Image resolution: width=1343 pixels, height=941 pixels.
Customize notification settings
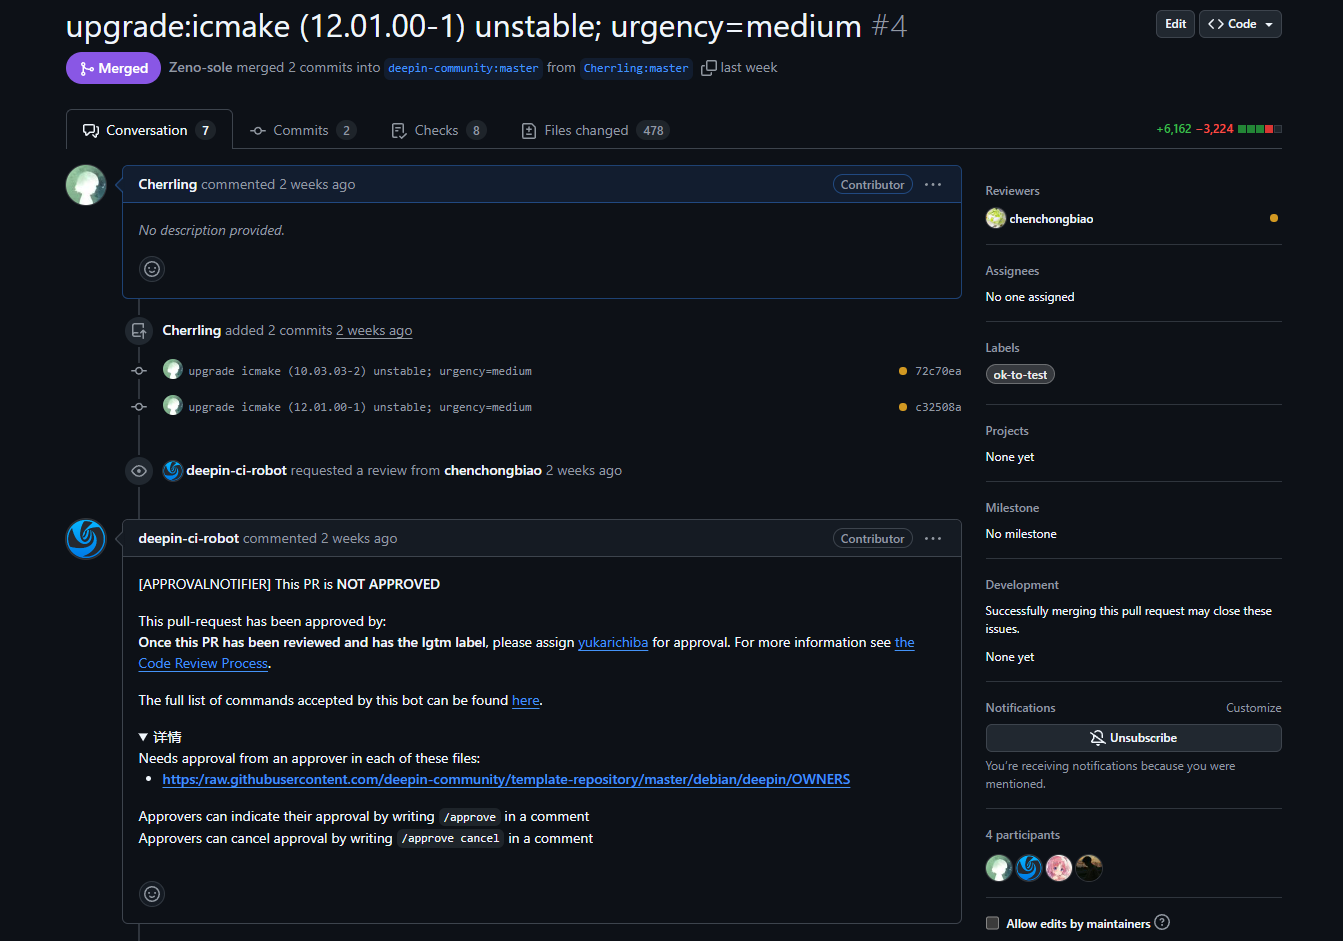1253,708
